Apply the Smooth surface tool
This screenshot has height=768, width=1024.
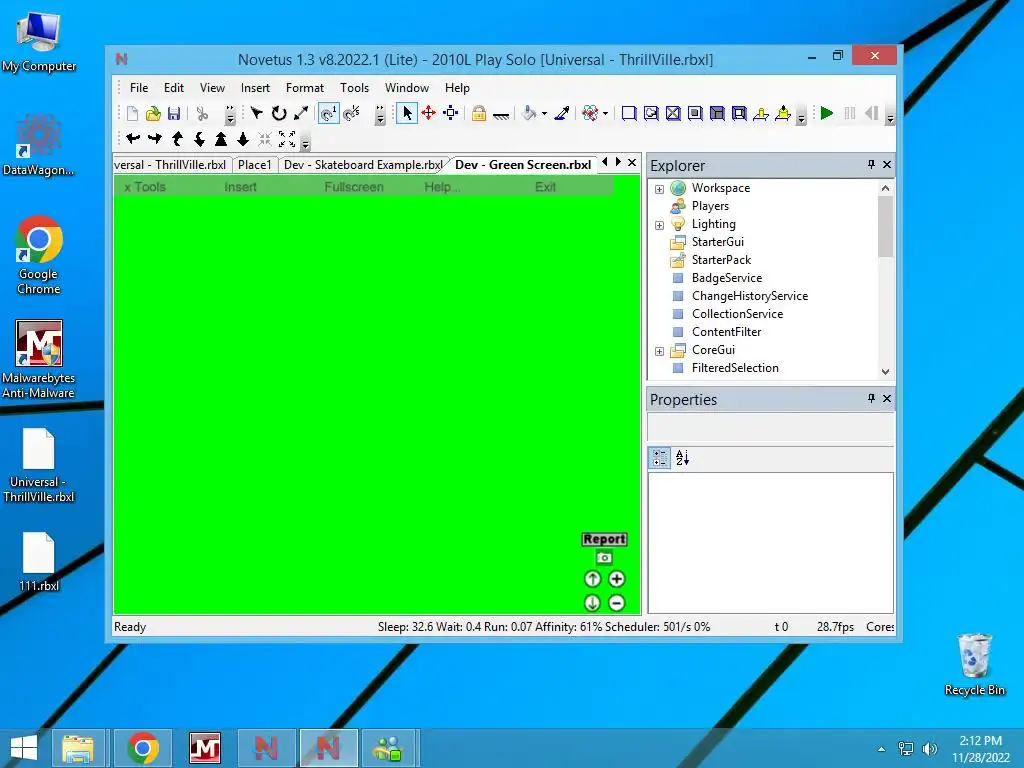tap(629, 114)
